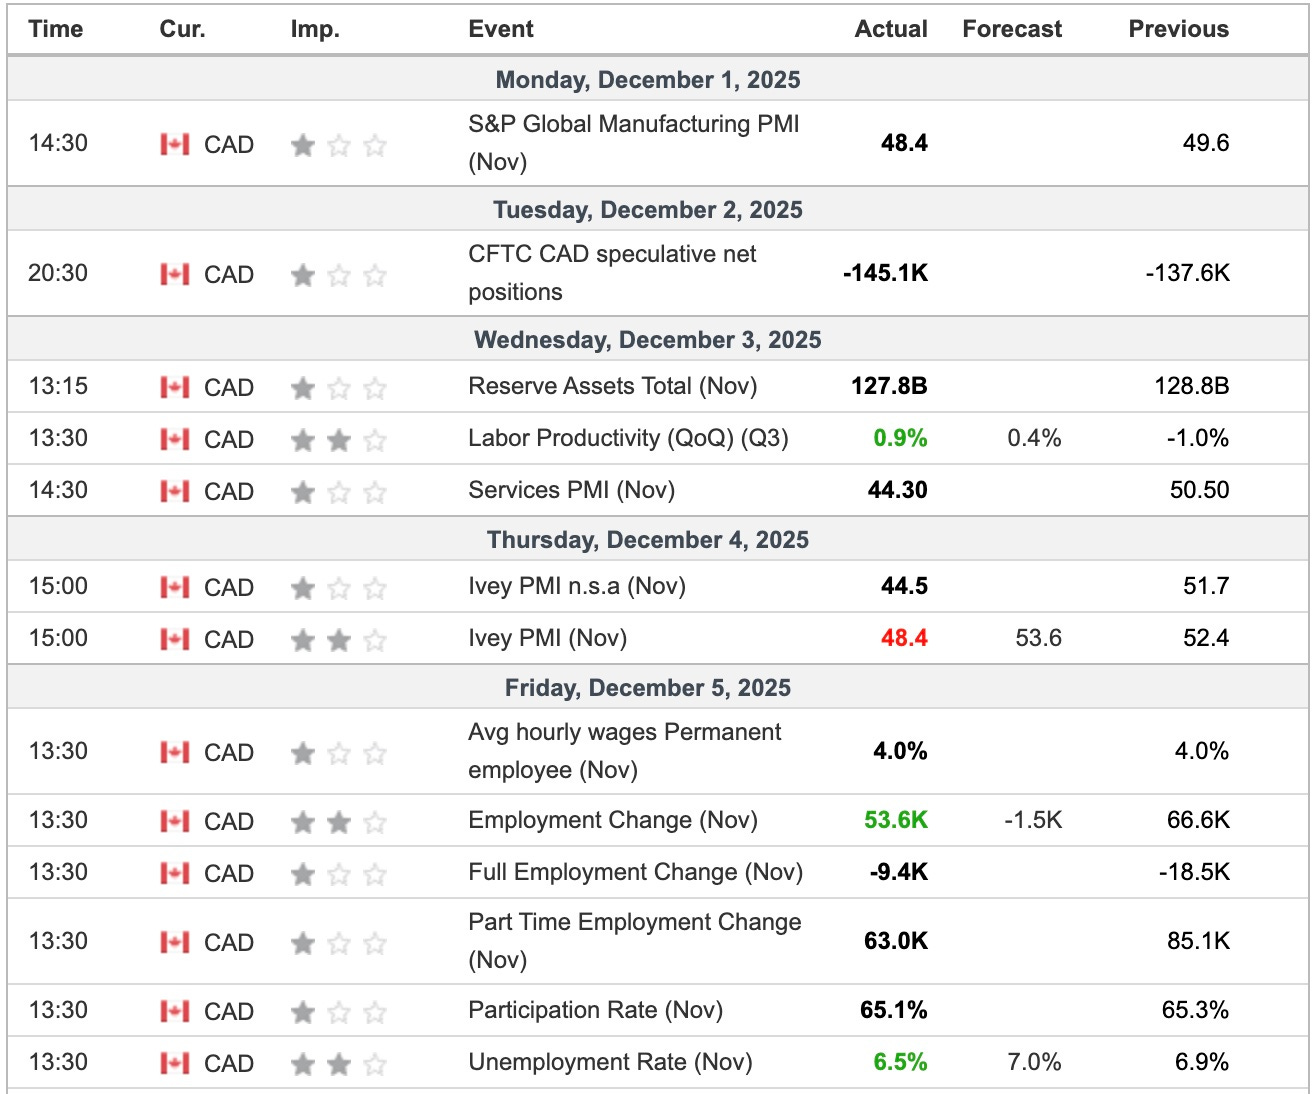Viewport: 1316px width, 1094px height.
Task: Click green actual value 0.9%
Action: pyautogui.click(x=901, y=438)
